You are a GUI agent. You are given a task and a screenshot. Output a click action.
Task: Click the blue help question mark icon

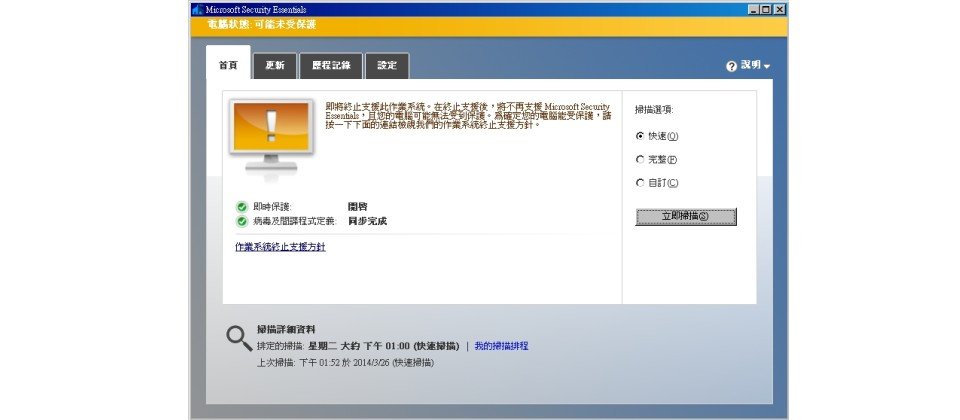tap(731, 66)
